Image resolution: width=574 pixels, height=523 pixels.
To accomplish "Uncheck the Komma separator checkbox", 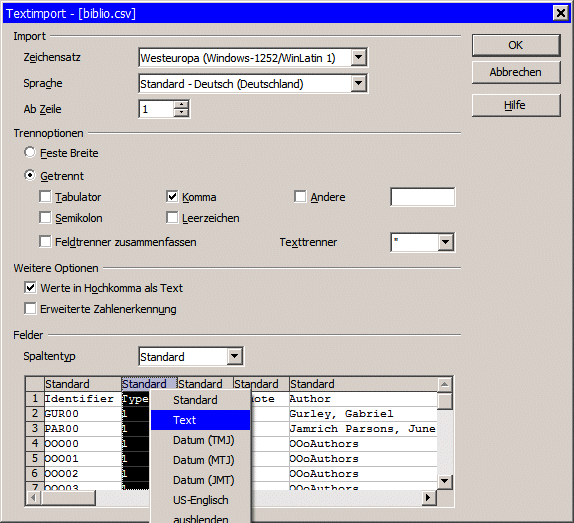I will click(x=172, y=197).
